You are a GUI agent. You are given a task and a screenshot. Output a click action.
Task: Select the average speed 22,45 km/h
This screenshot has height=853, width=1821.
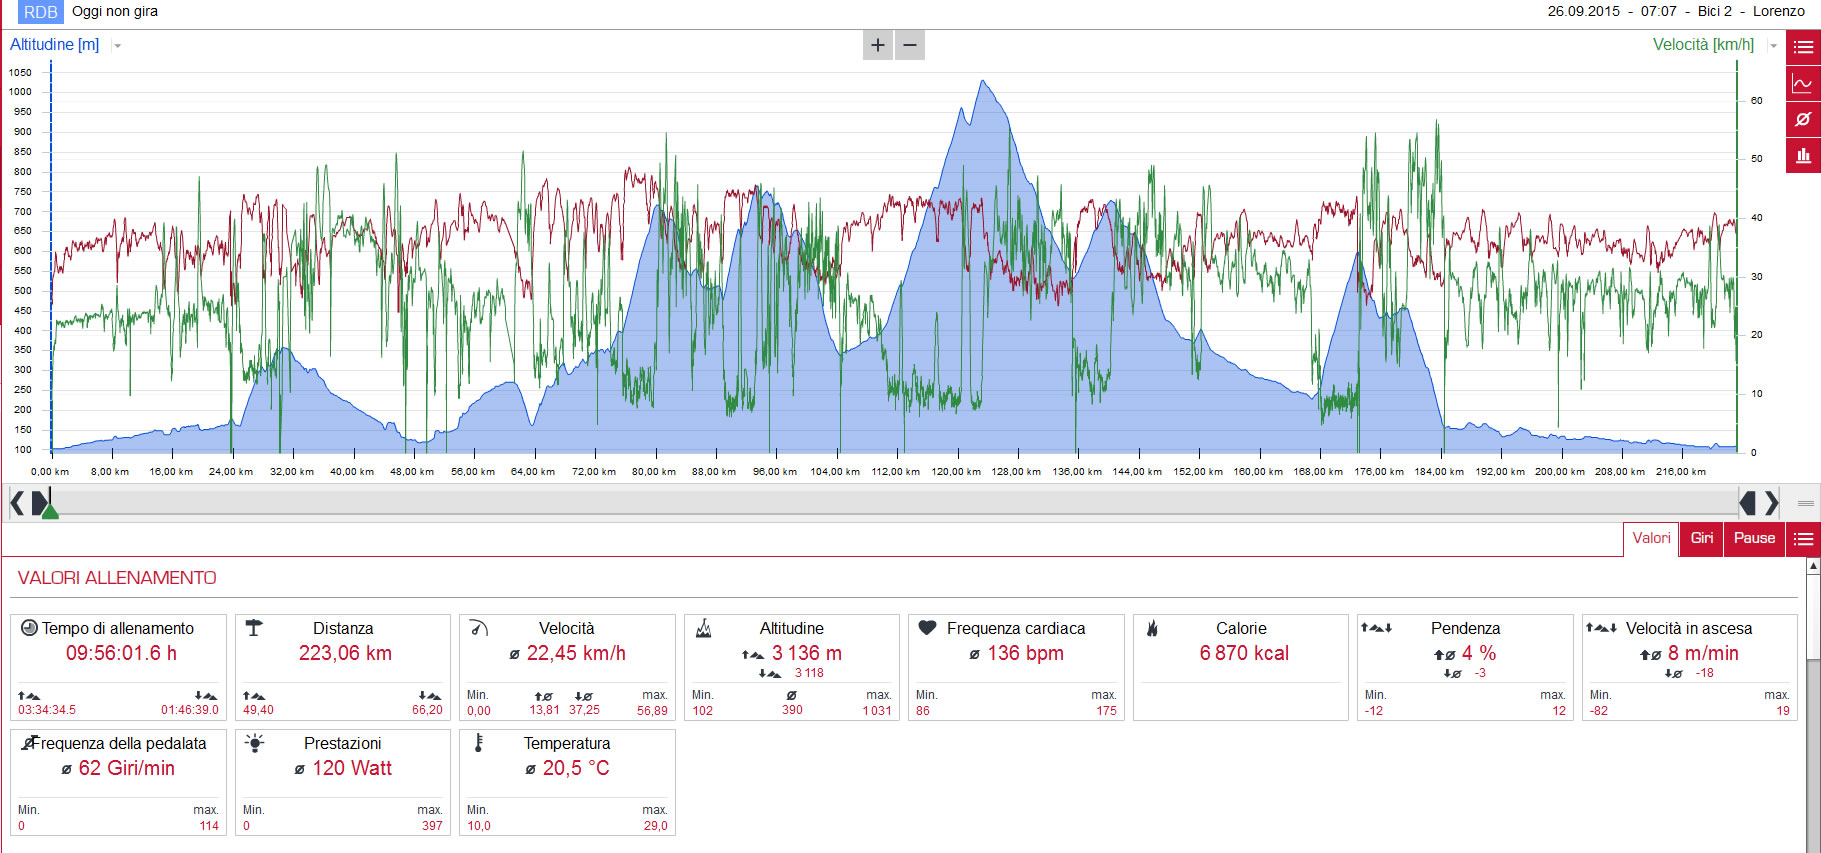click(x=576, y=653)
